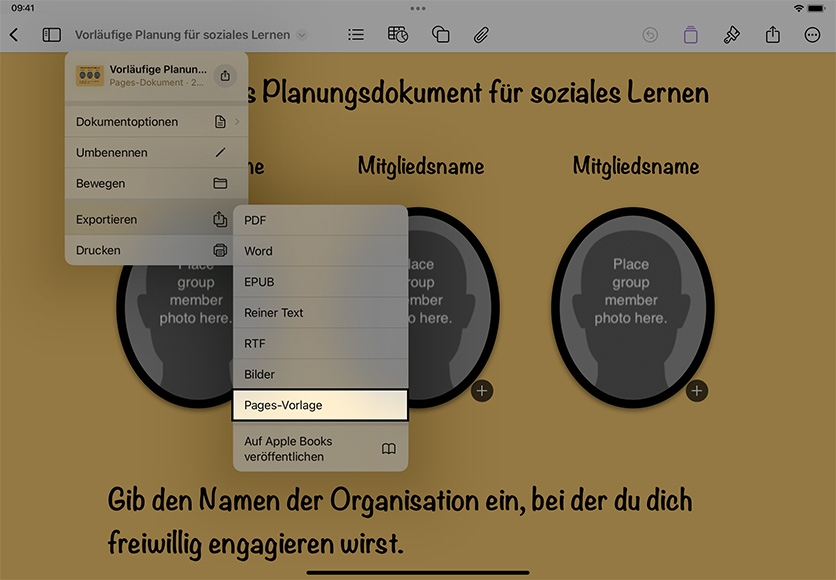Tap the middle Mitgliedsname heading
The height and width of the screenshot is (580, 836).
[x=421, y=166]
